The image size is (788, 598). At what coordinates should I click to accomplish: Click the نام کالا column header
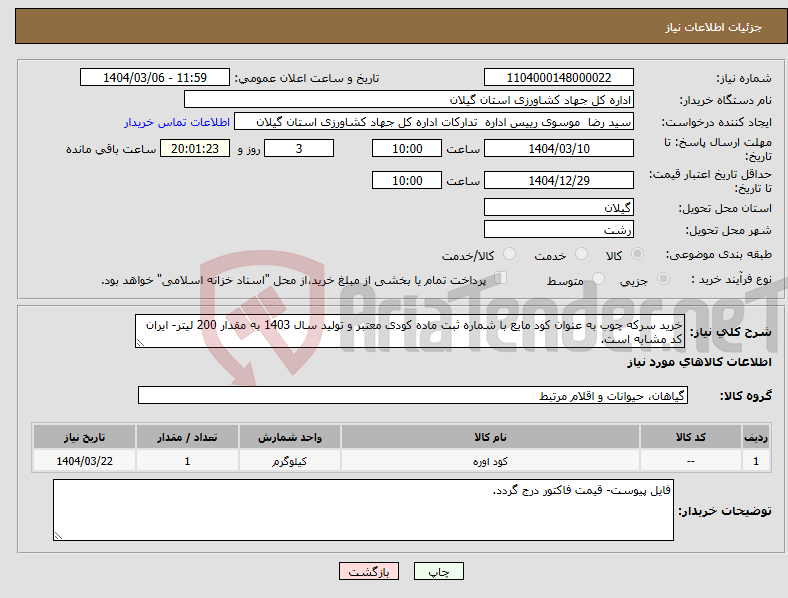[490, 437]
